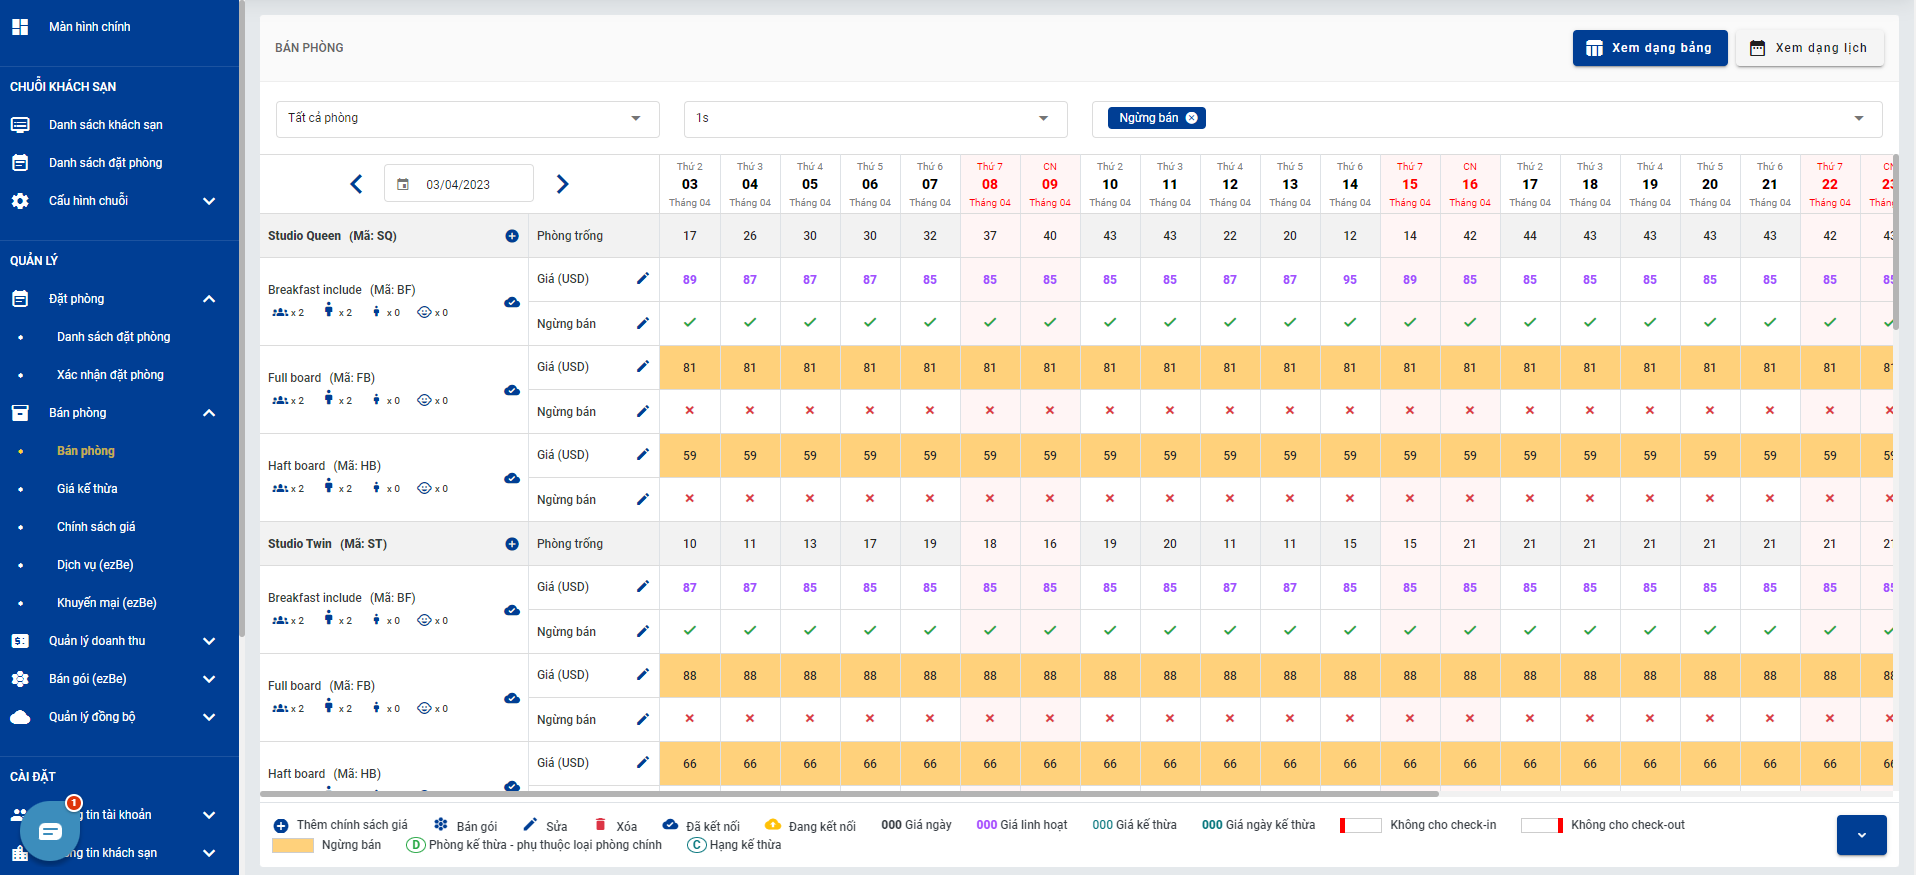Switch to Xem dạng bảng view
Viewport: 1916px width, 875px height.
pyautogui.click(x=1650, y=48)
